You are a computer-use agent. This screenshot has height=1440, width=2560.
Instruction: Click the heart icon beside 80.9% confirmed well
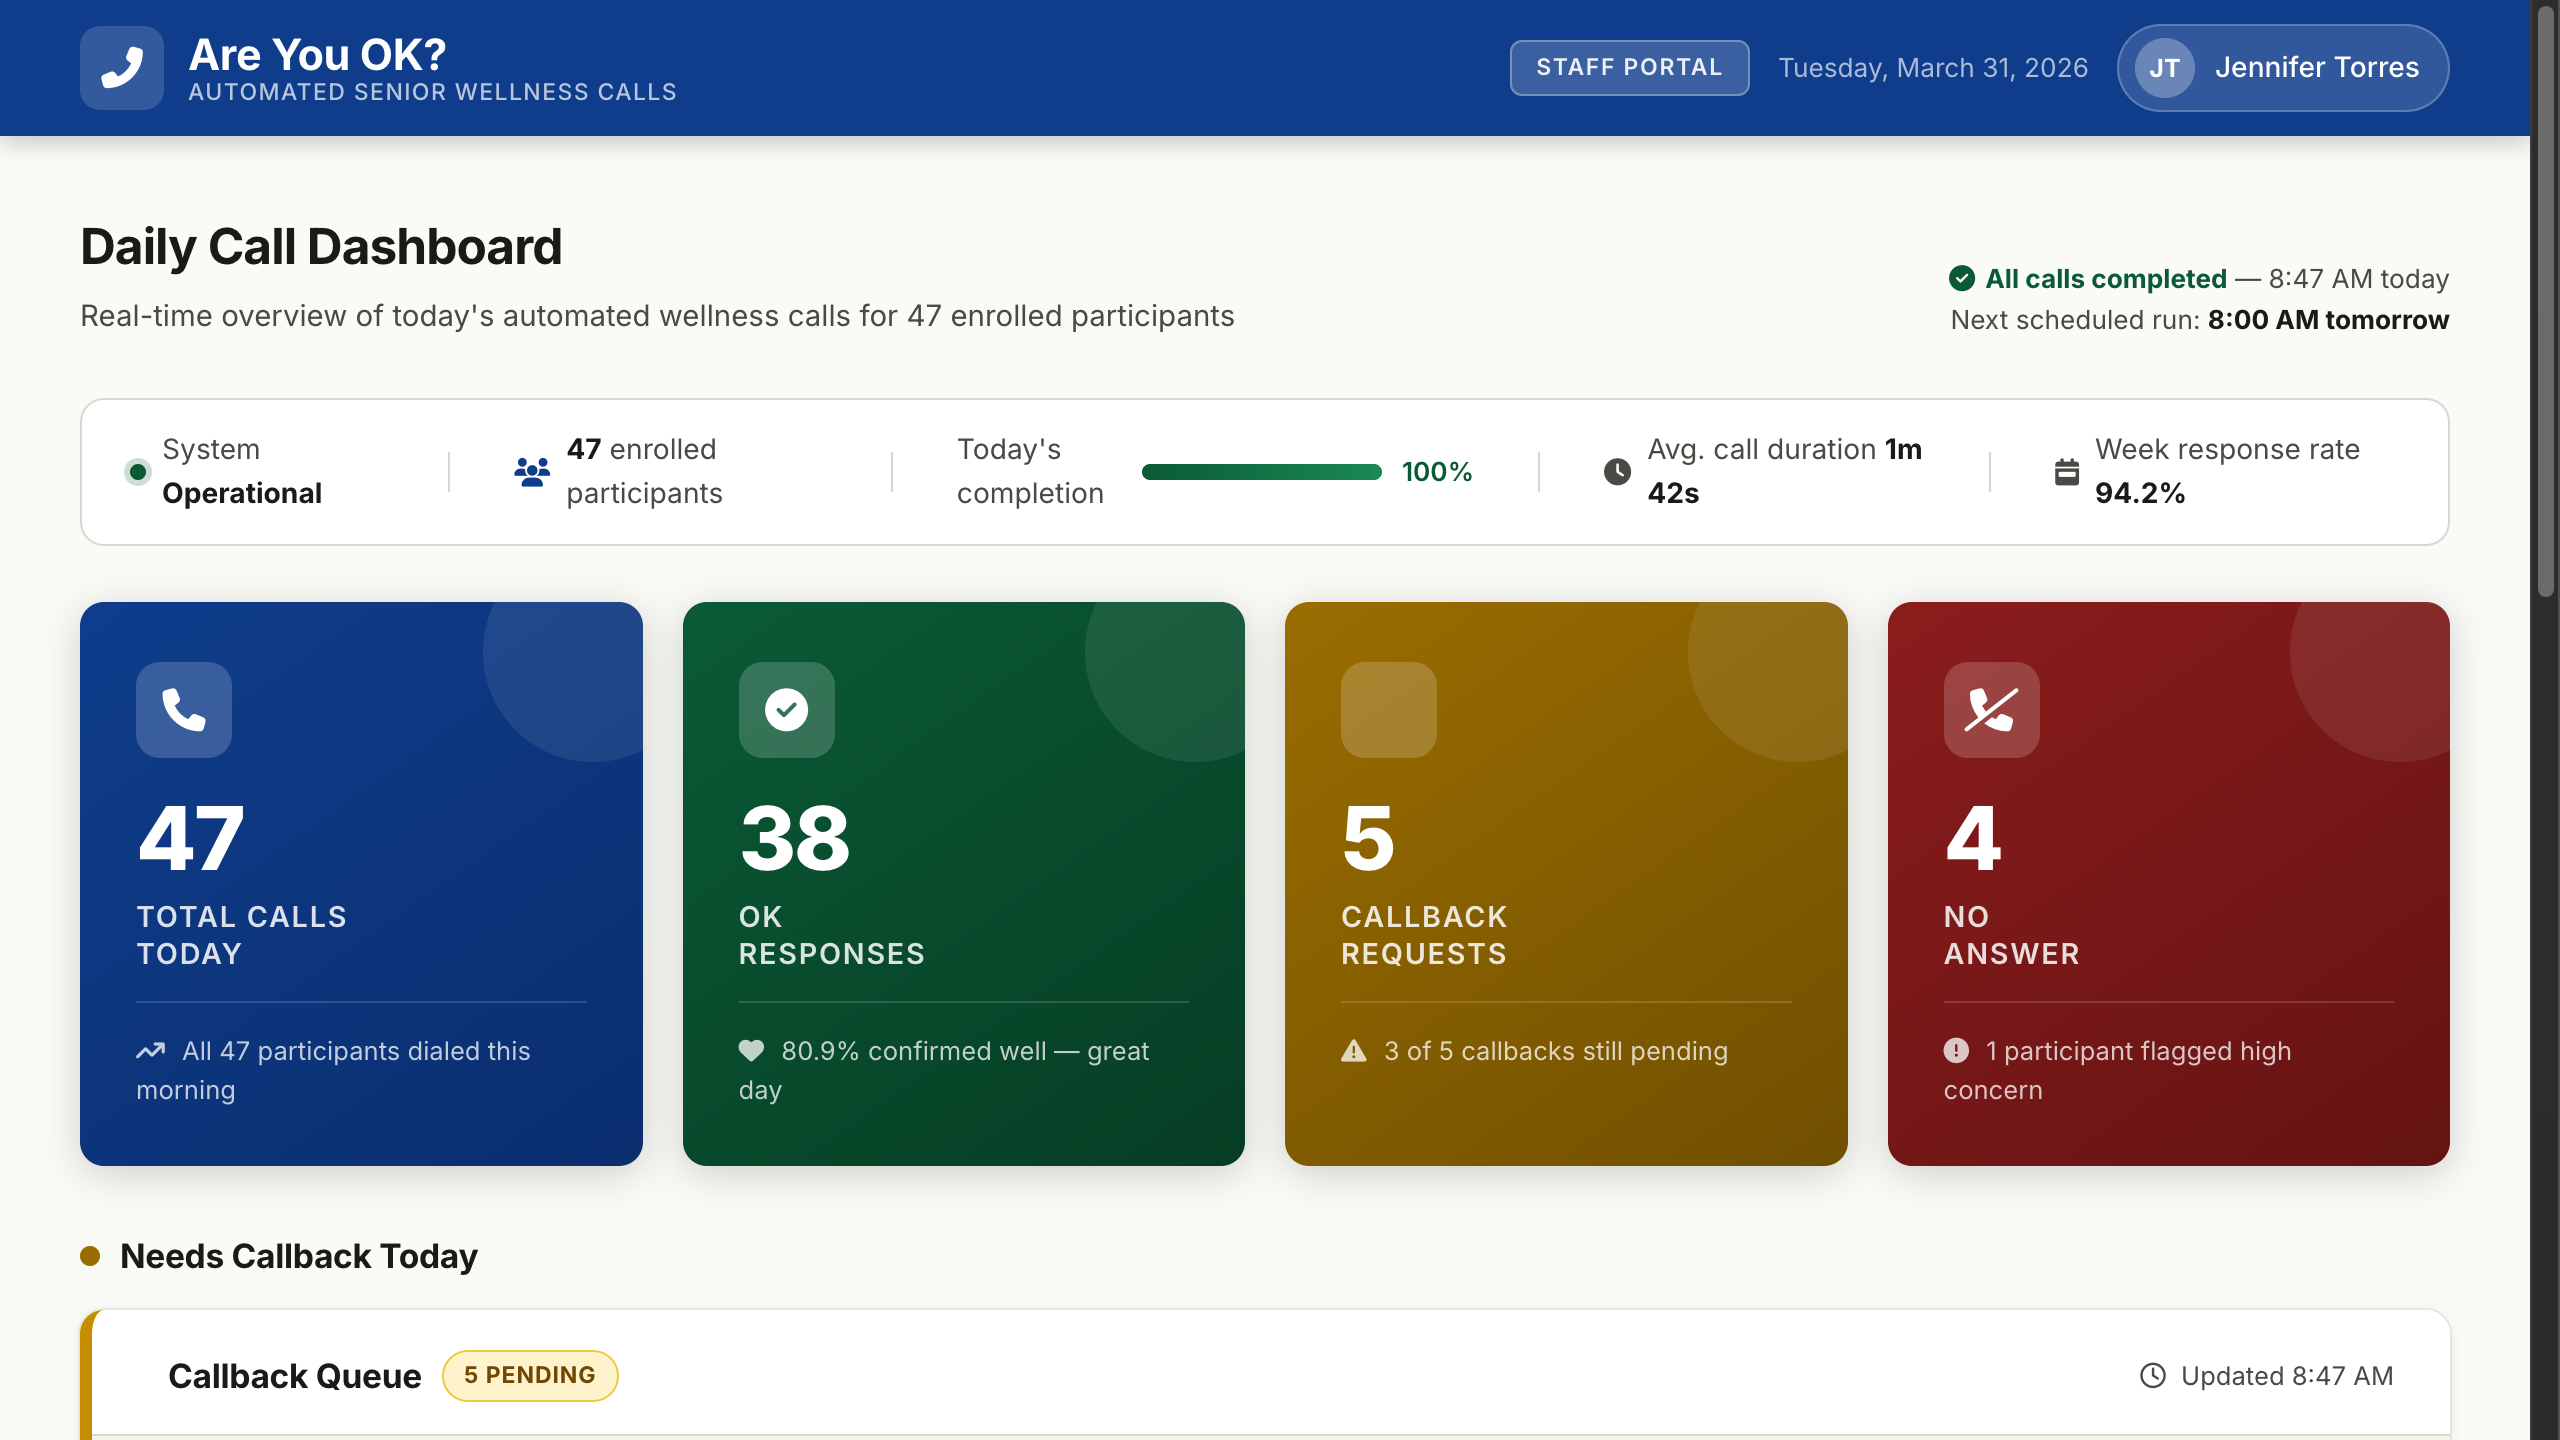pos(752,1051)
